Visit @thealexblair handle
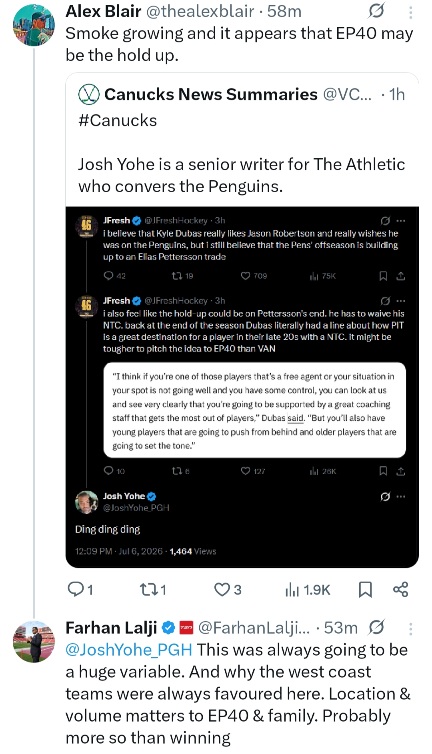The image size is (432, 754). [x=199, y=11]
